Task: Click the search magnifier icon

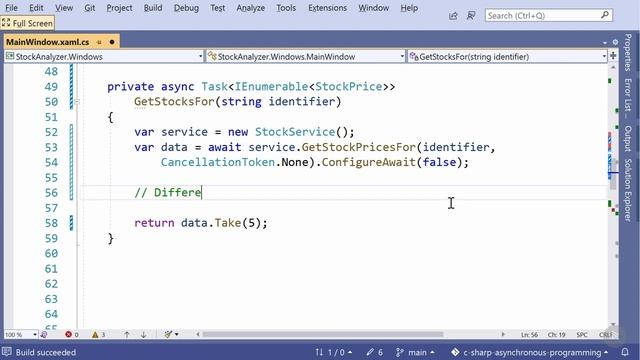Action: click(605, 15)
